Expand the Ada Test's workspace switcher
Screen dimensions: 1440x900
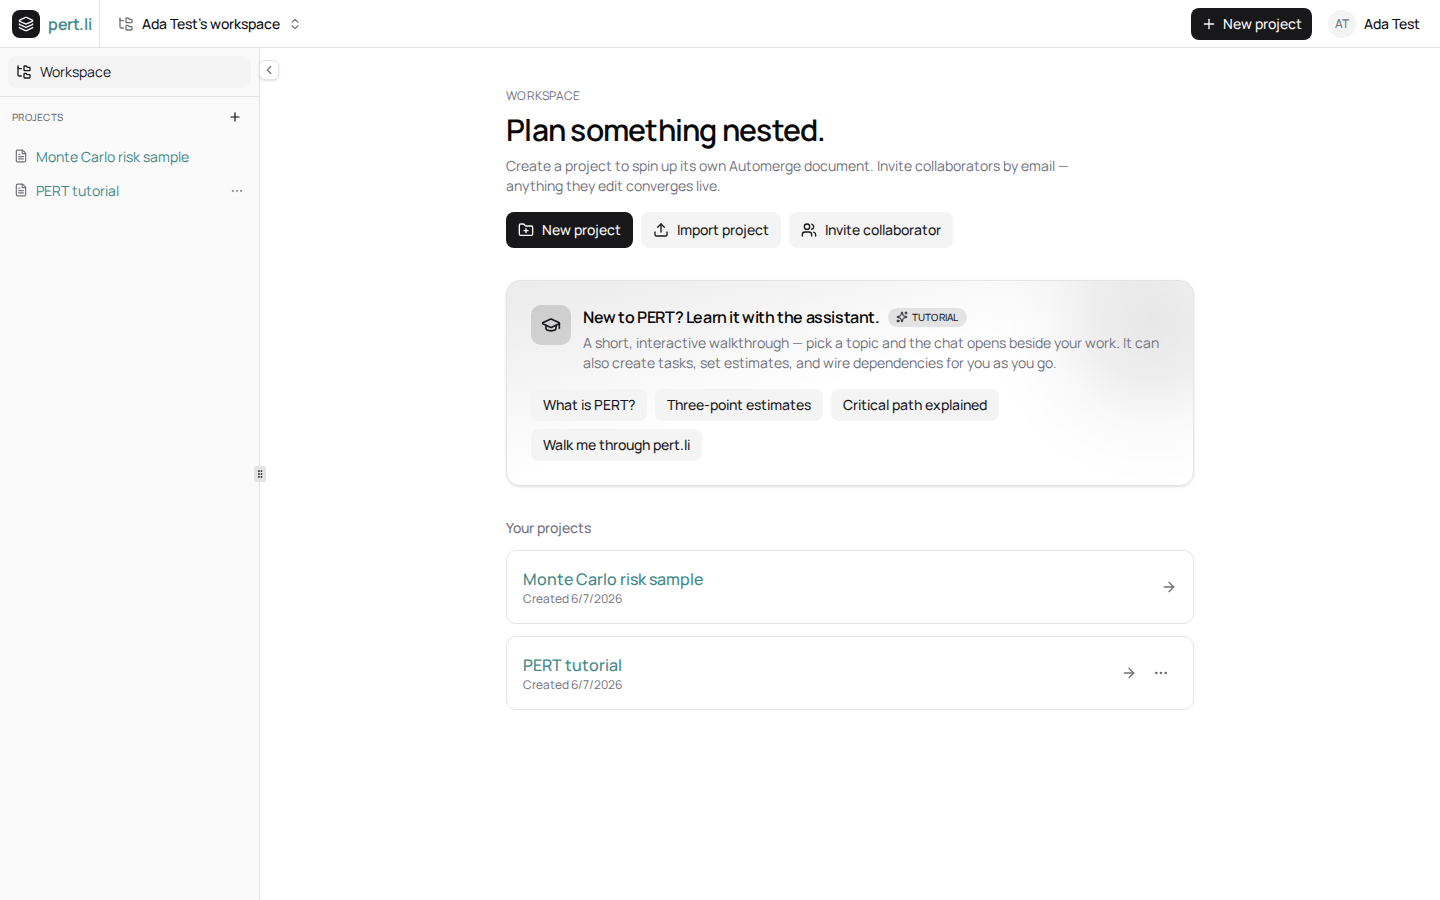coord(210,24)
